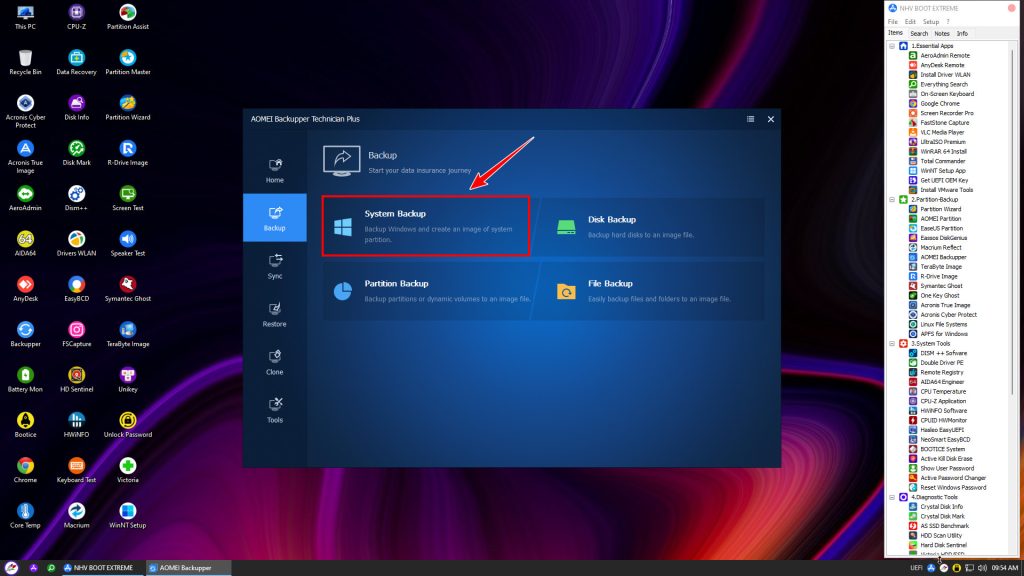Select Reset Windows Password in the tree
The image size is (1024, 576).
pos(953,488)
